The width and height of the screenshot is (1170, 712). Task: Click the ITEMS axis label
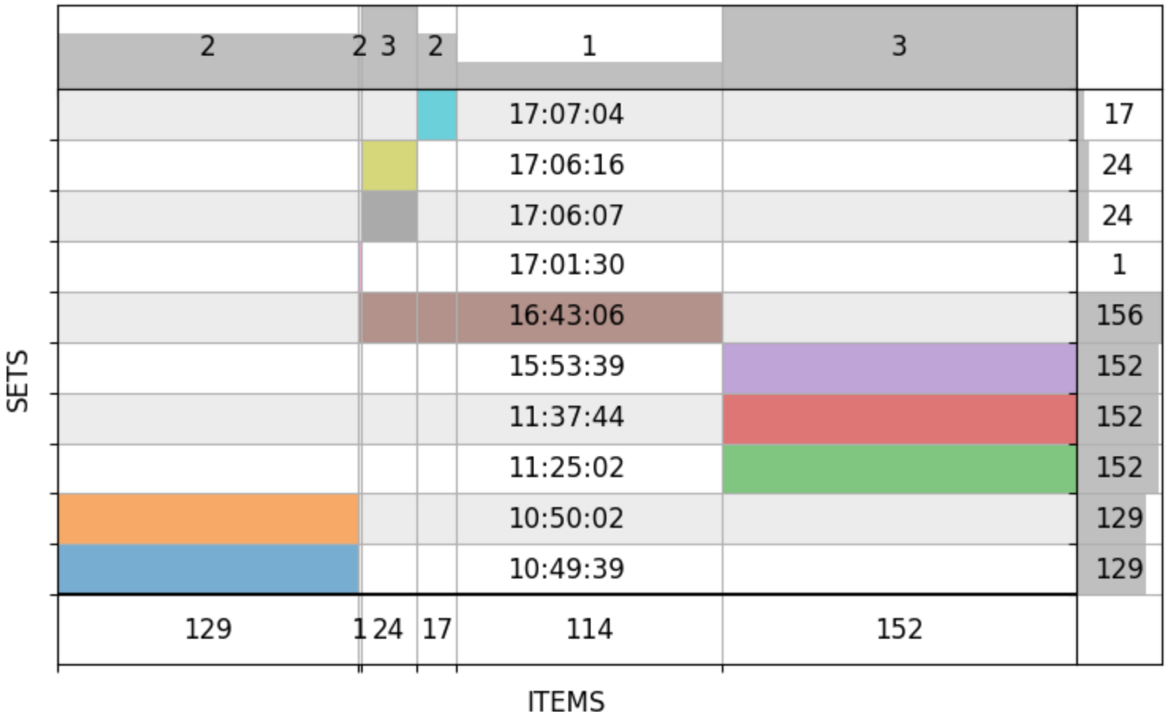pyautogui.click(x=566, y=702)
